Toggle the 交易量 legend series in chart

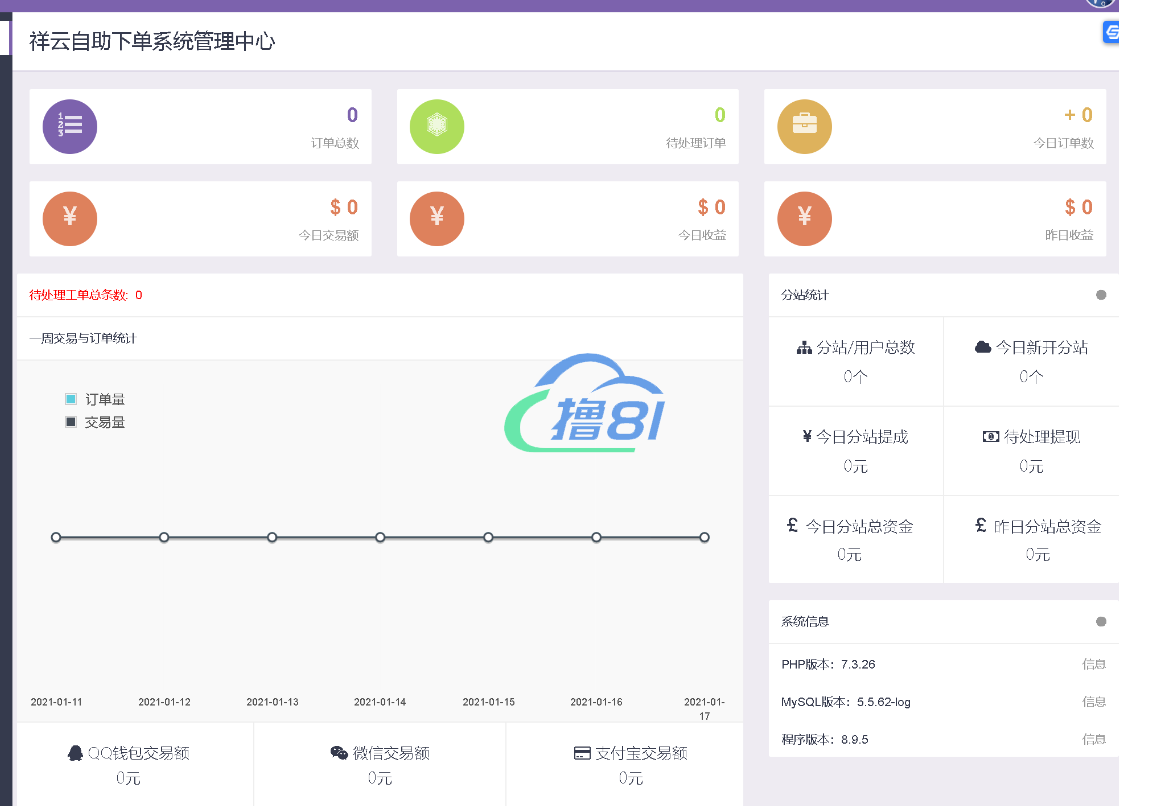[71, 422]
